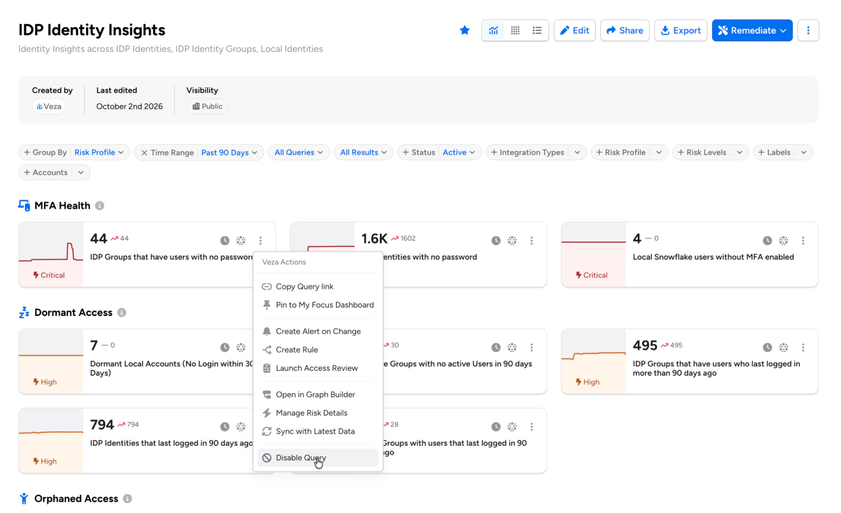Select Create Rule menu item
841x513 pixels.
tap(318, 349)
